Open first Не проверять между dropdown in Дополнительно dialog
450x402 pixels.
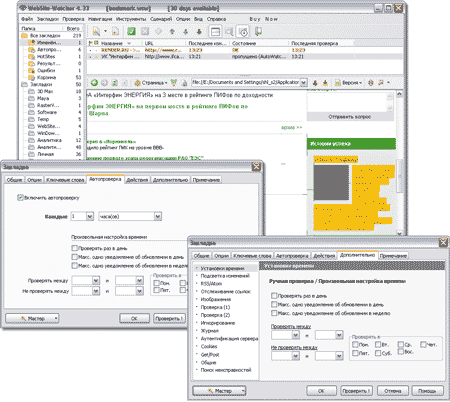(295, 356)
